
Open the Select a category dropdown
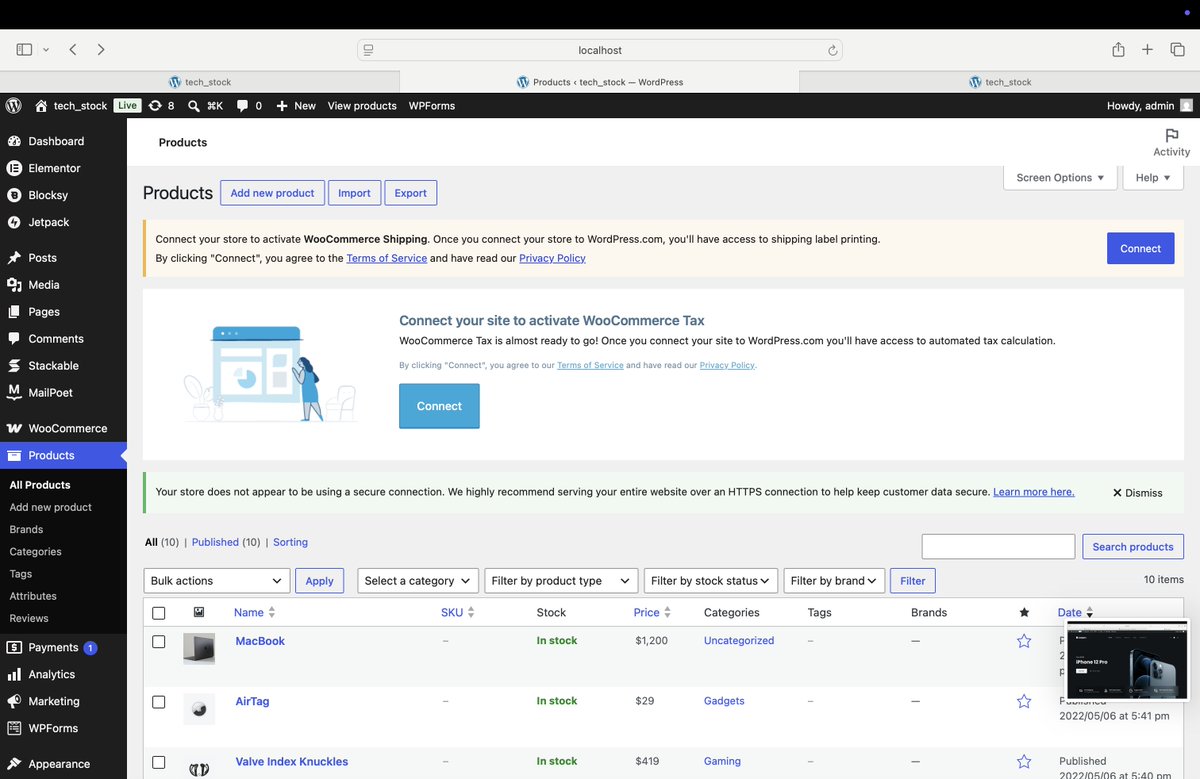pos(417,581)
